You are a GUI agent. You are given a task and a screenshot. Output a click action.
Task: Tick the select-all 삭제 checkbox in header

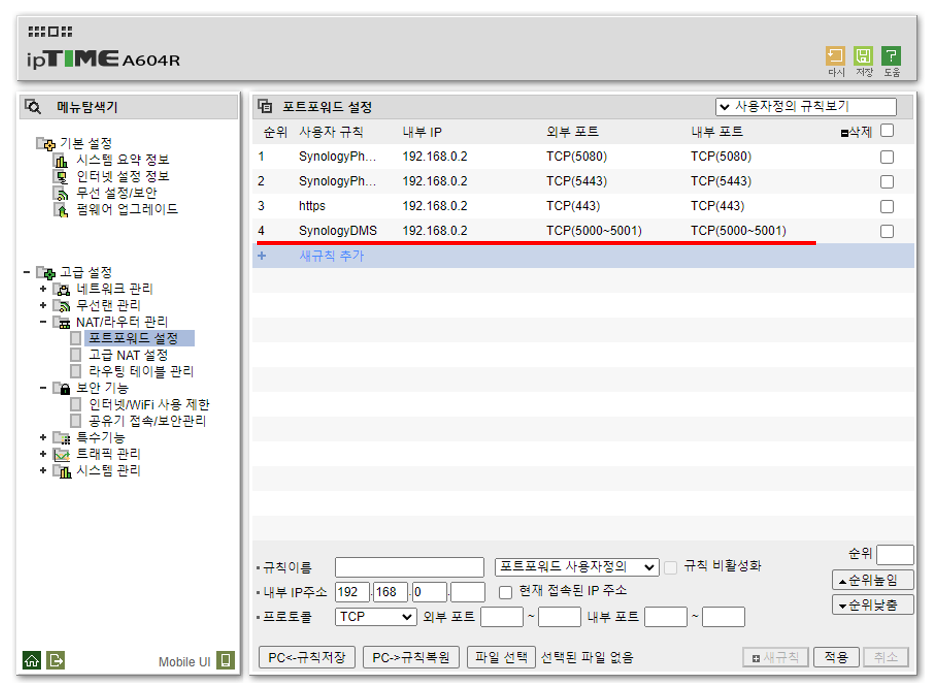coord(887,131)
